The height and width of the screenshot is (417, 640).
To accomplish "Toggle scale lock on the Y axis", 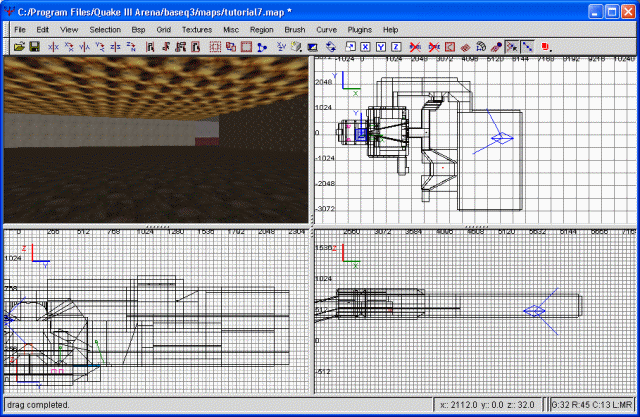I will click(x=381, y=47).
